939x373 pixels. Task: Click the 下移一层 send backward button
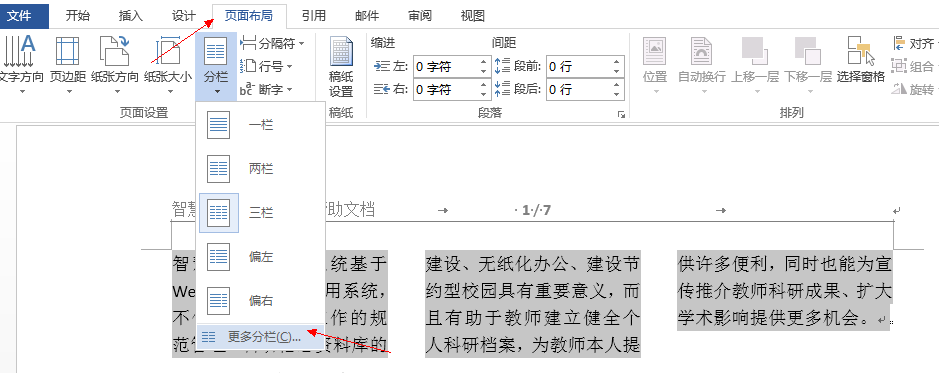point(808,66)
